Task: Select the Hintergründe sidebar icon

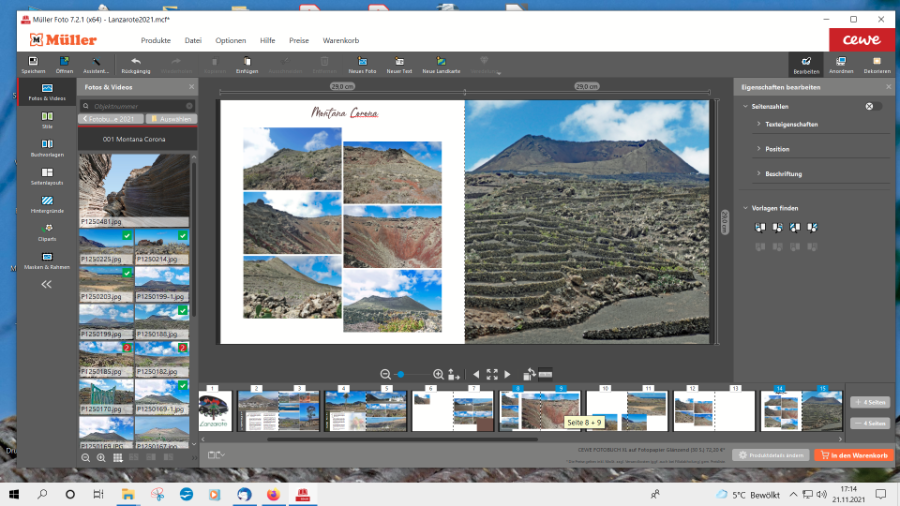Action: [47, 202]
